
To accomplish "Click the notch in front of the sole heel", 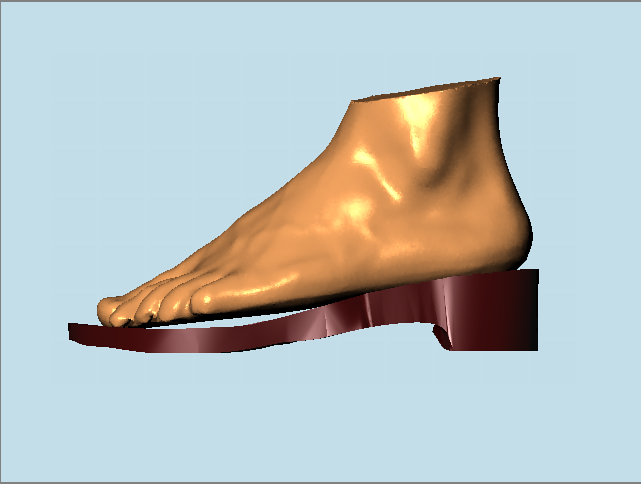I will click(437, 335).
